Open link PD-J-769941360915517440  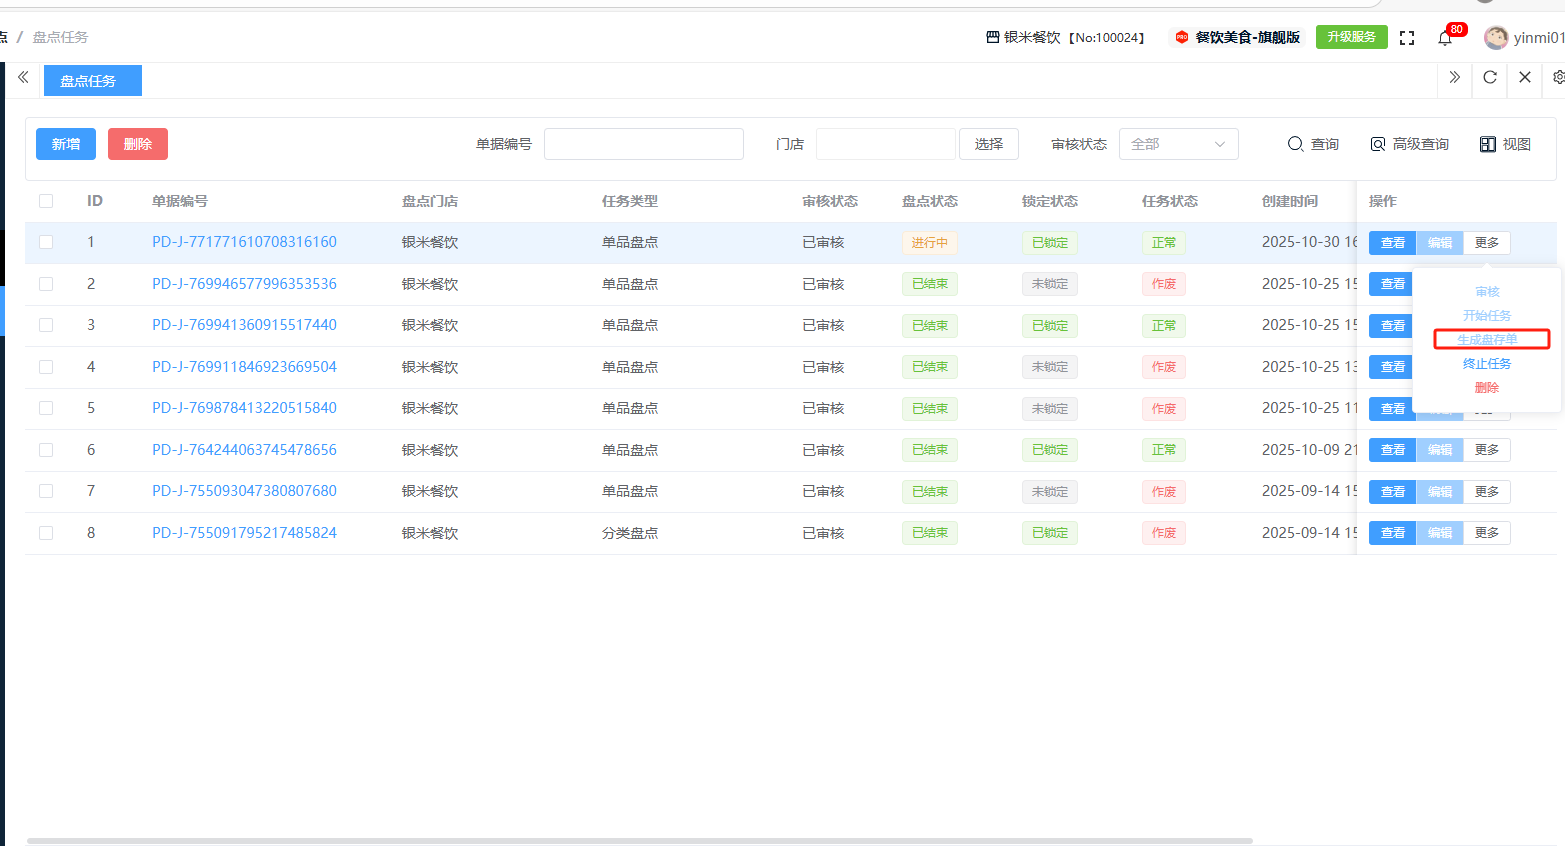(x=244, y=325)
